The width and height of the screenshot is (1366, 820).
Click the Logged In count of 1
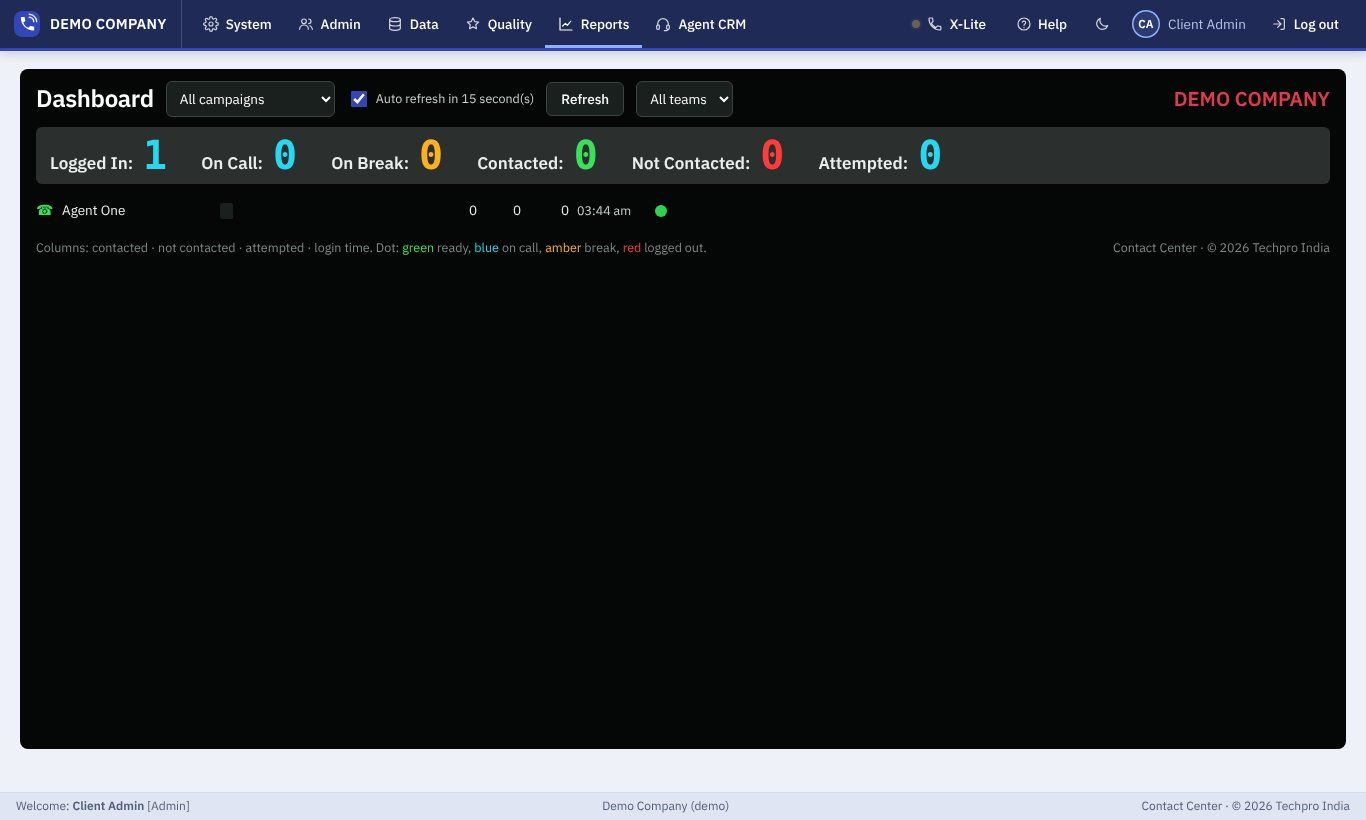tap(155, 155)
